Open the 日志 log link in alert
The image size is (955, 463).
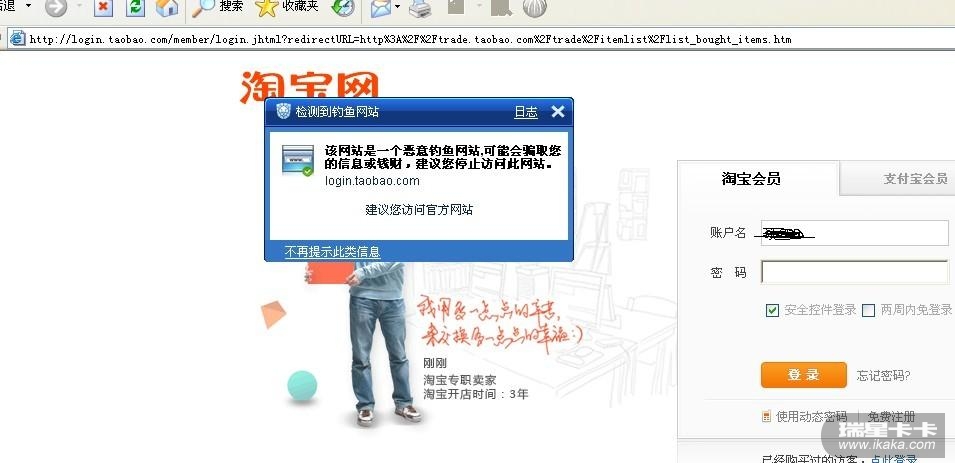tap(526, 112)
